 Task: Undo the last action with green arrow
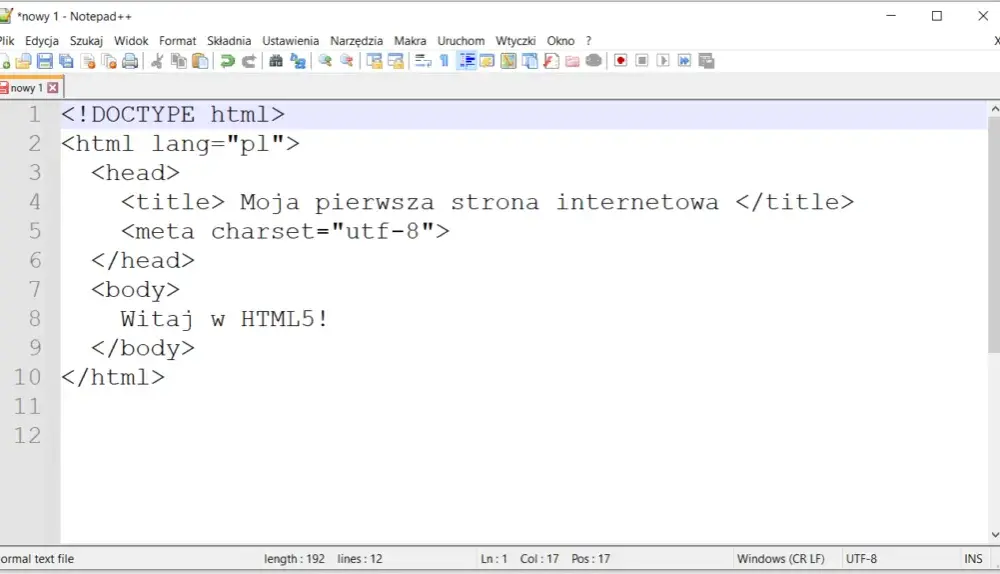click(x=227, y=61)
